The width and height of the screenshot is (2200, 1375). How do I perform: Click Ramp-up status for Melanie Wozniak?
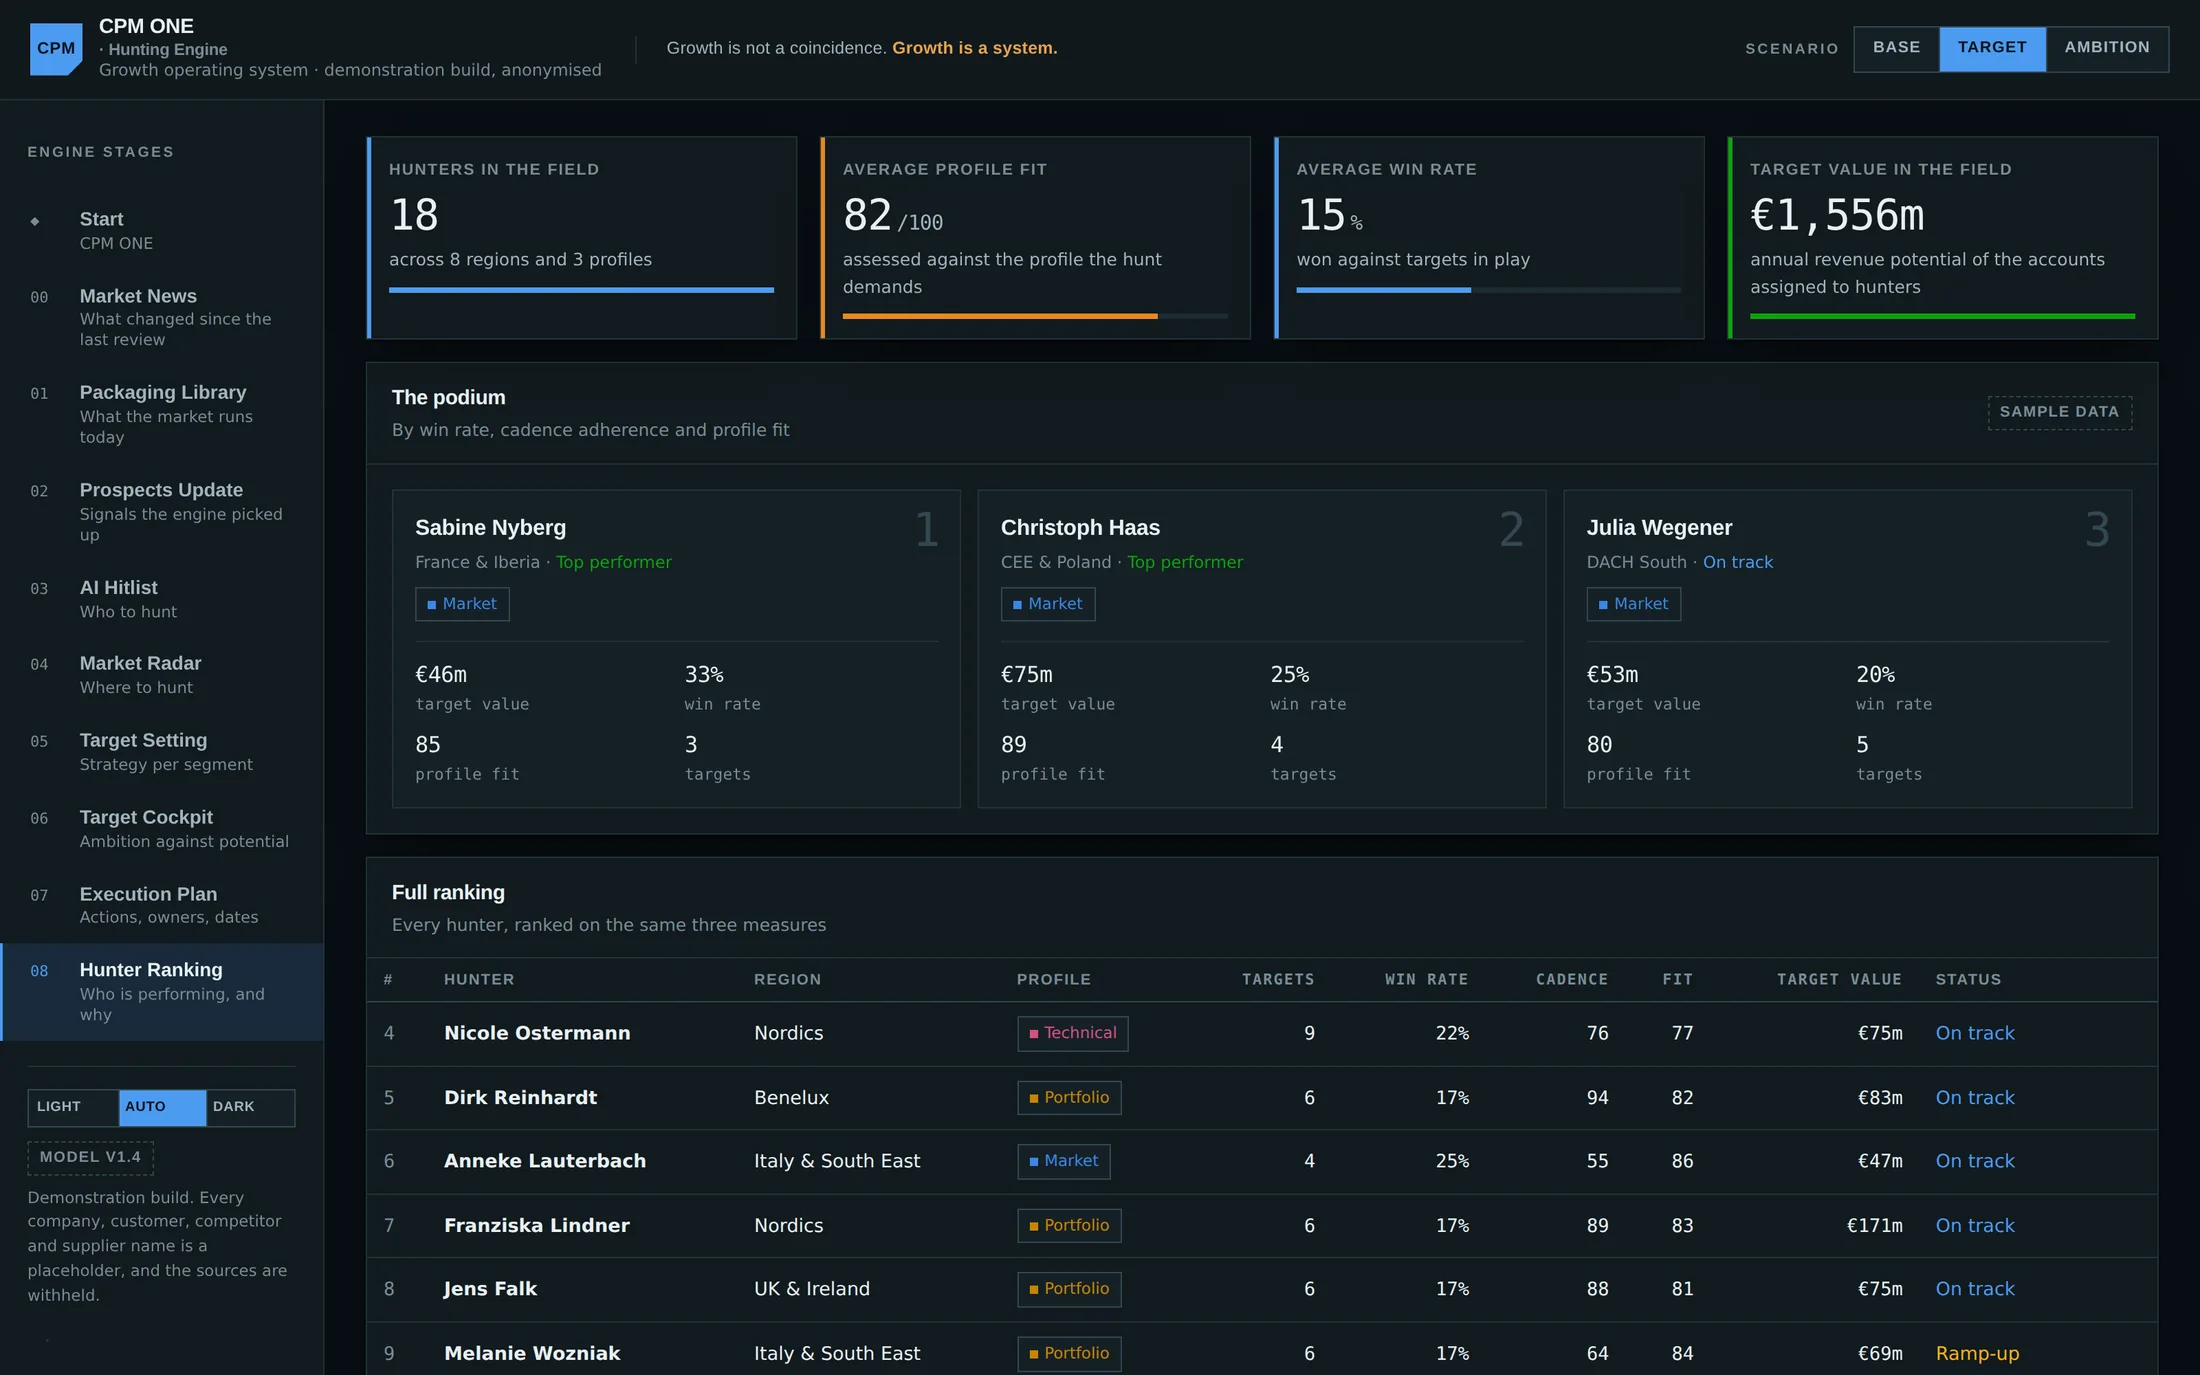tap(1977, 1354)
